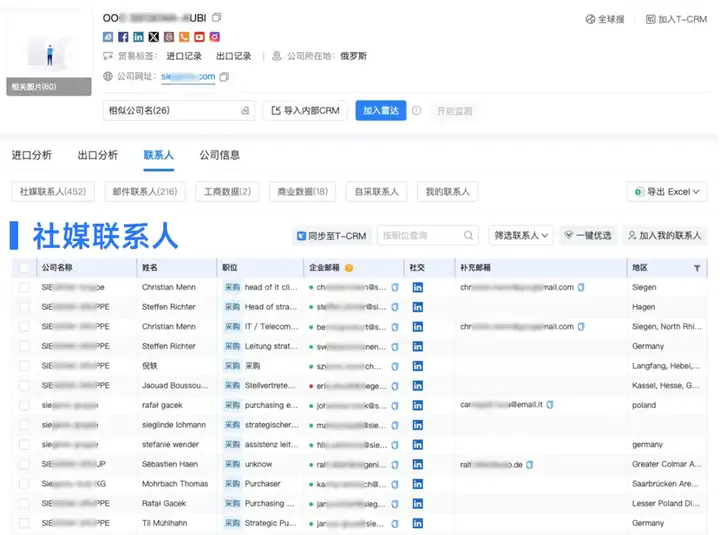Image resolution: width=720 pixels, height=535 pixels.
Task: Click the 同步至T-CRM button
Action: point(330,236)
